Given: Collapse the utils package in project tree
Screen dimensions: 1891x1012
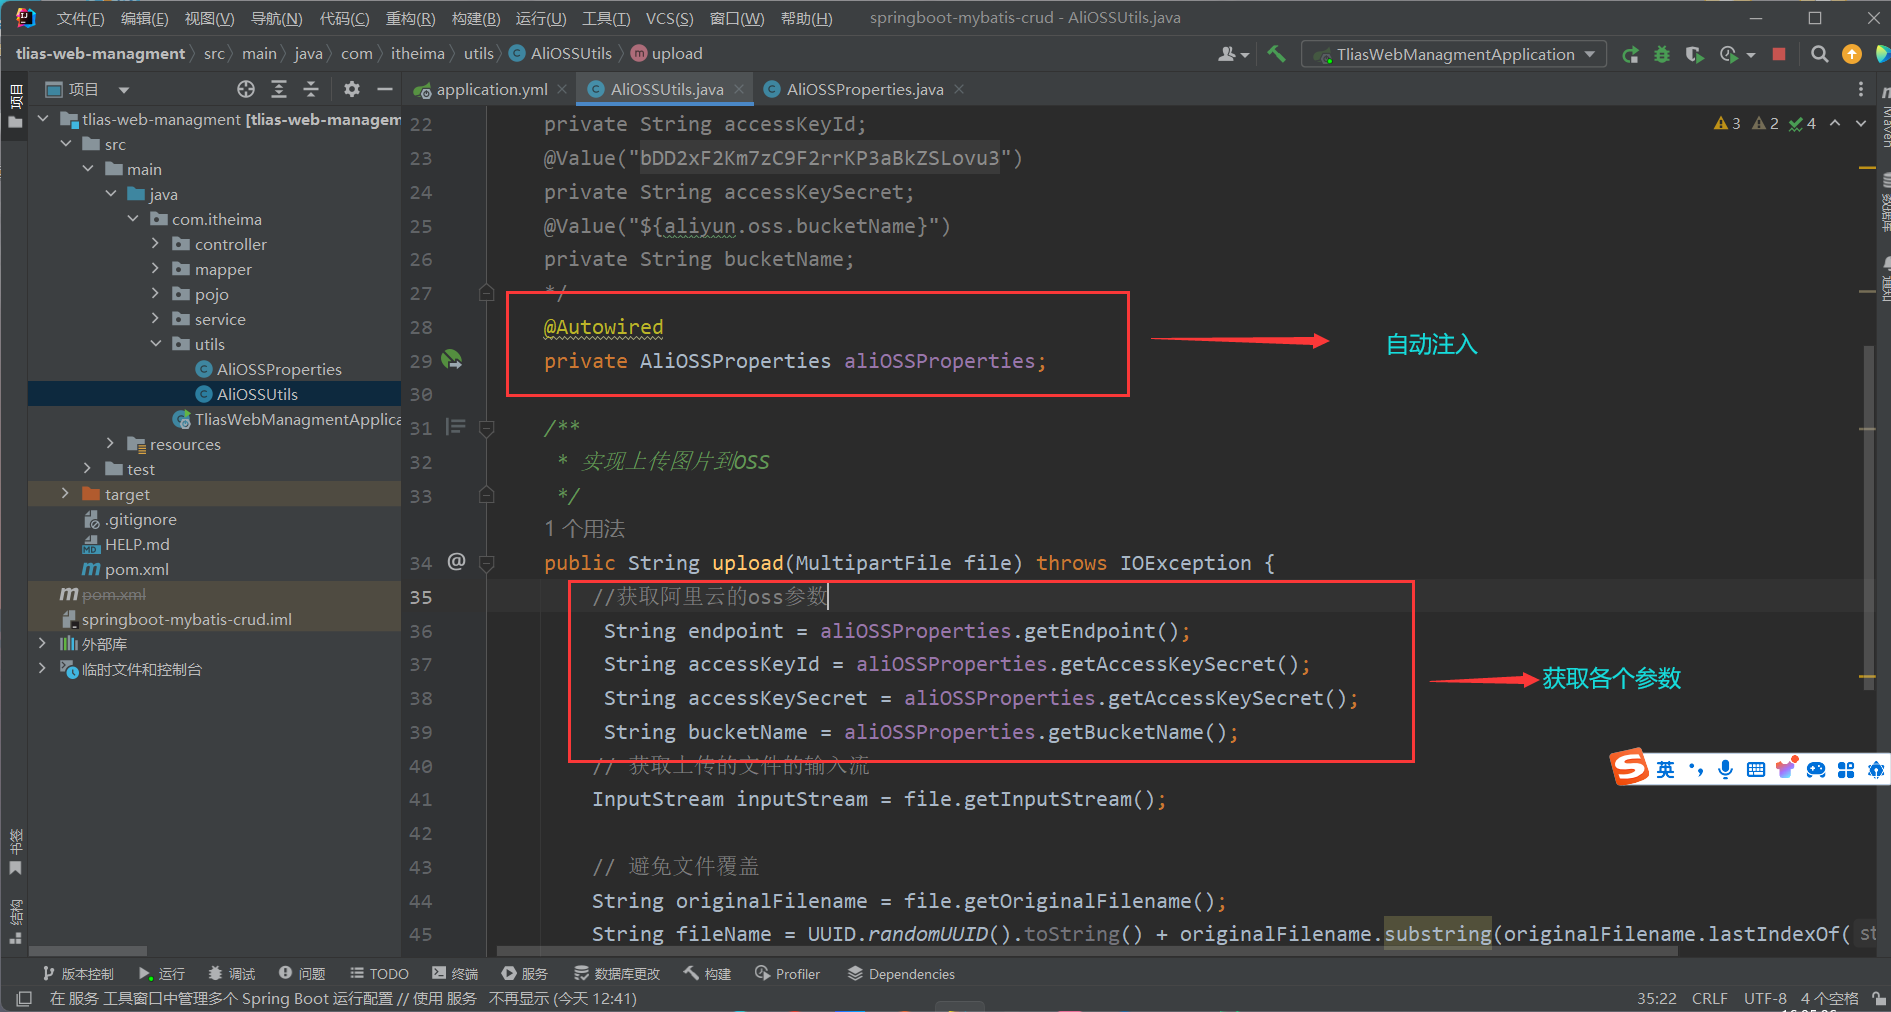Looking at the screenshot, I should pos(156,344).
